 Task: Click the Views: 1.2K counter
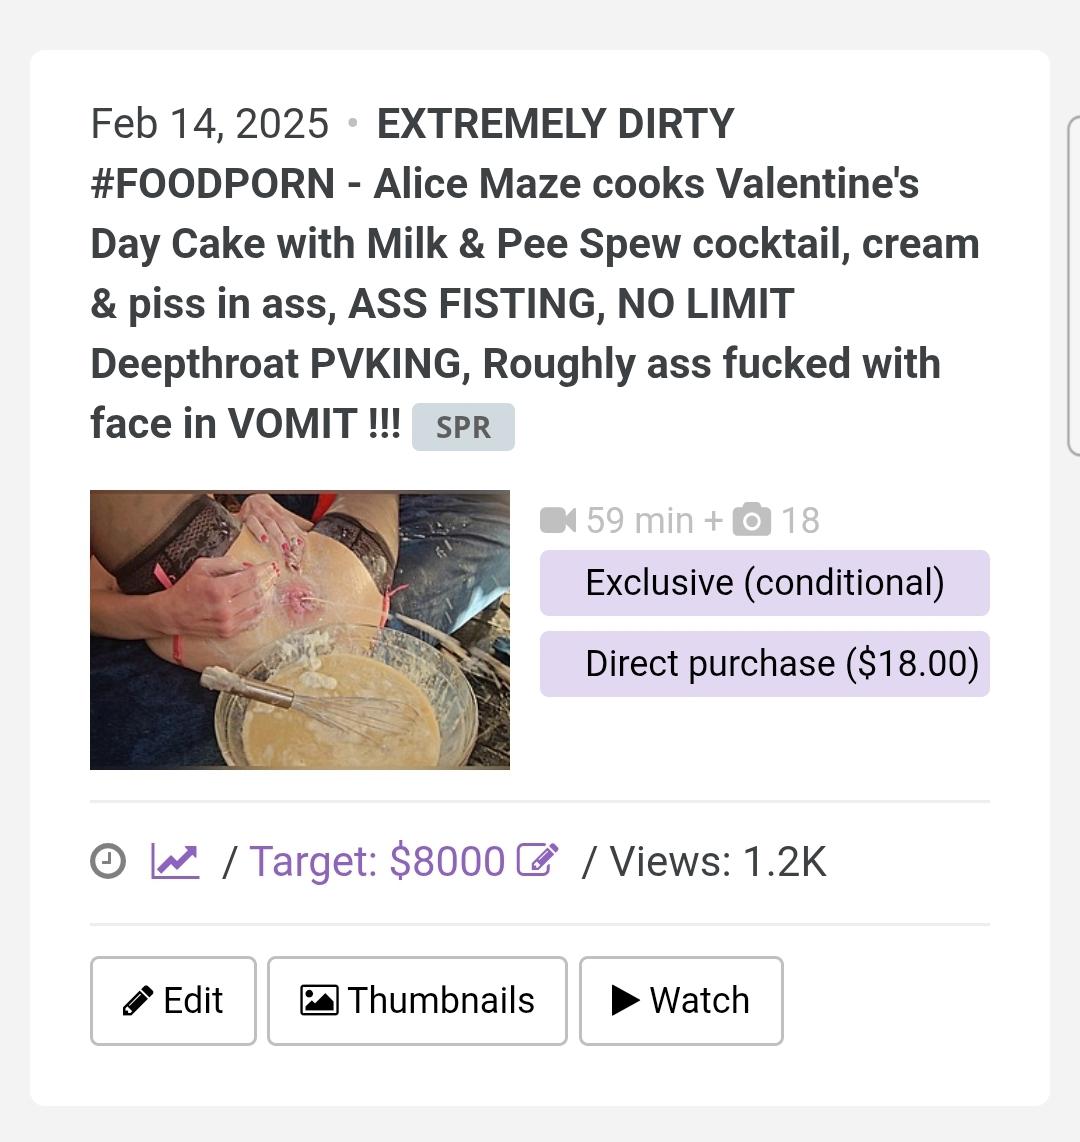(x=717, y=861)
